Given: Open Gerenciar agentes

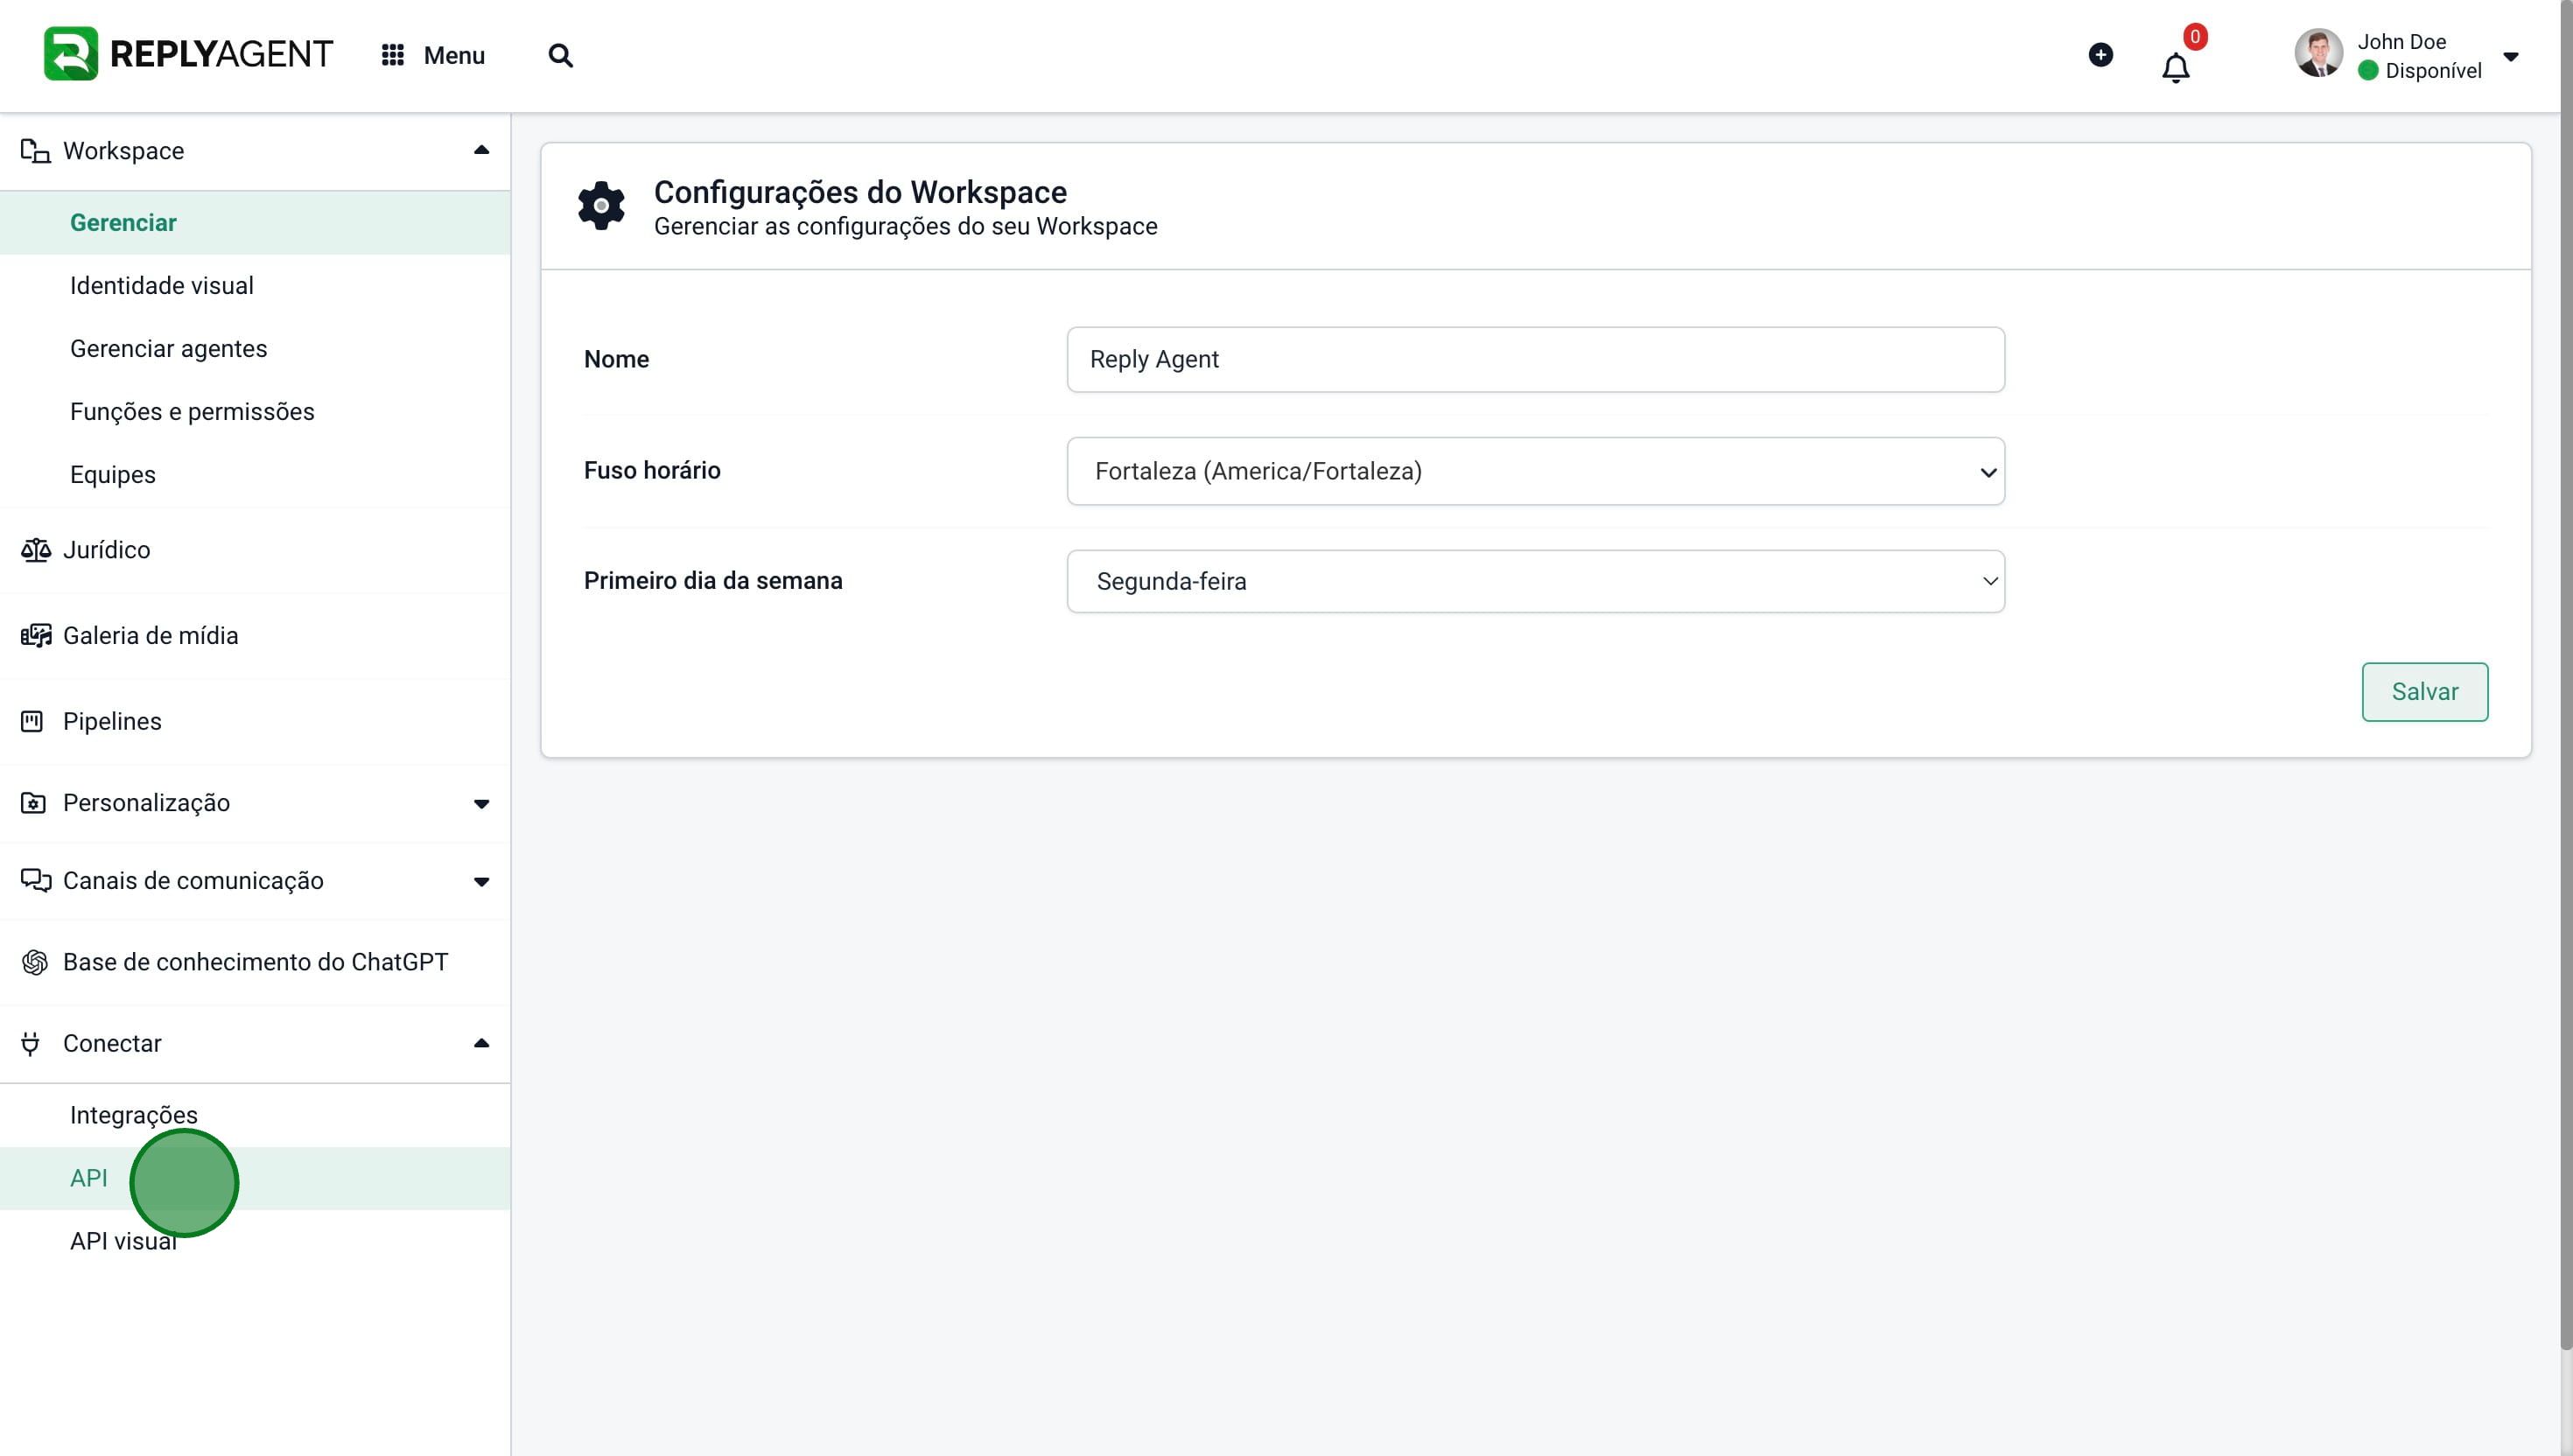Looking at the screenshot, I should click(255, 349).
